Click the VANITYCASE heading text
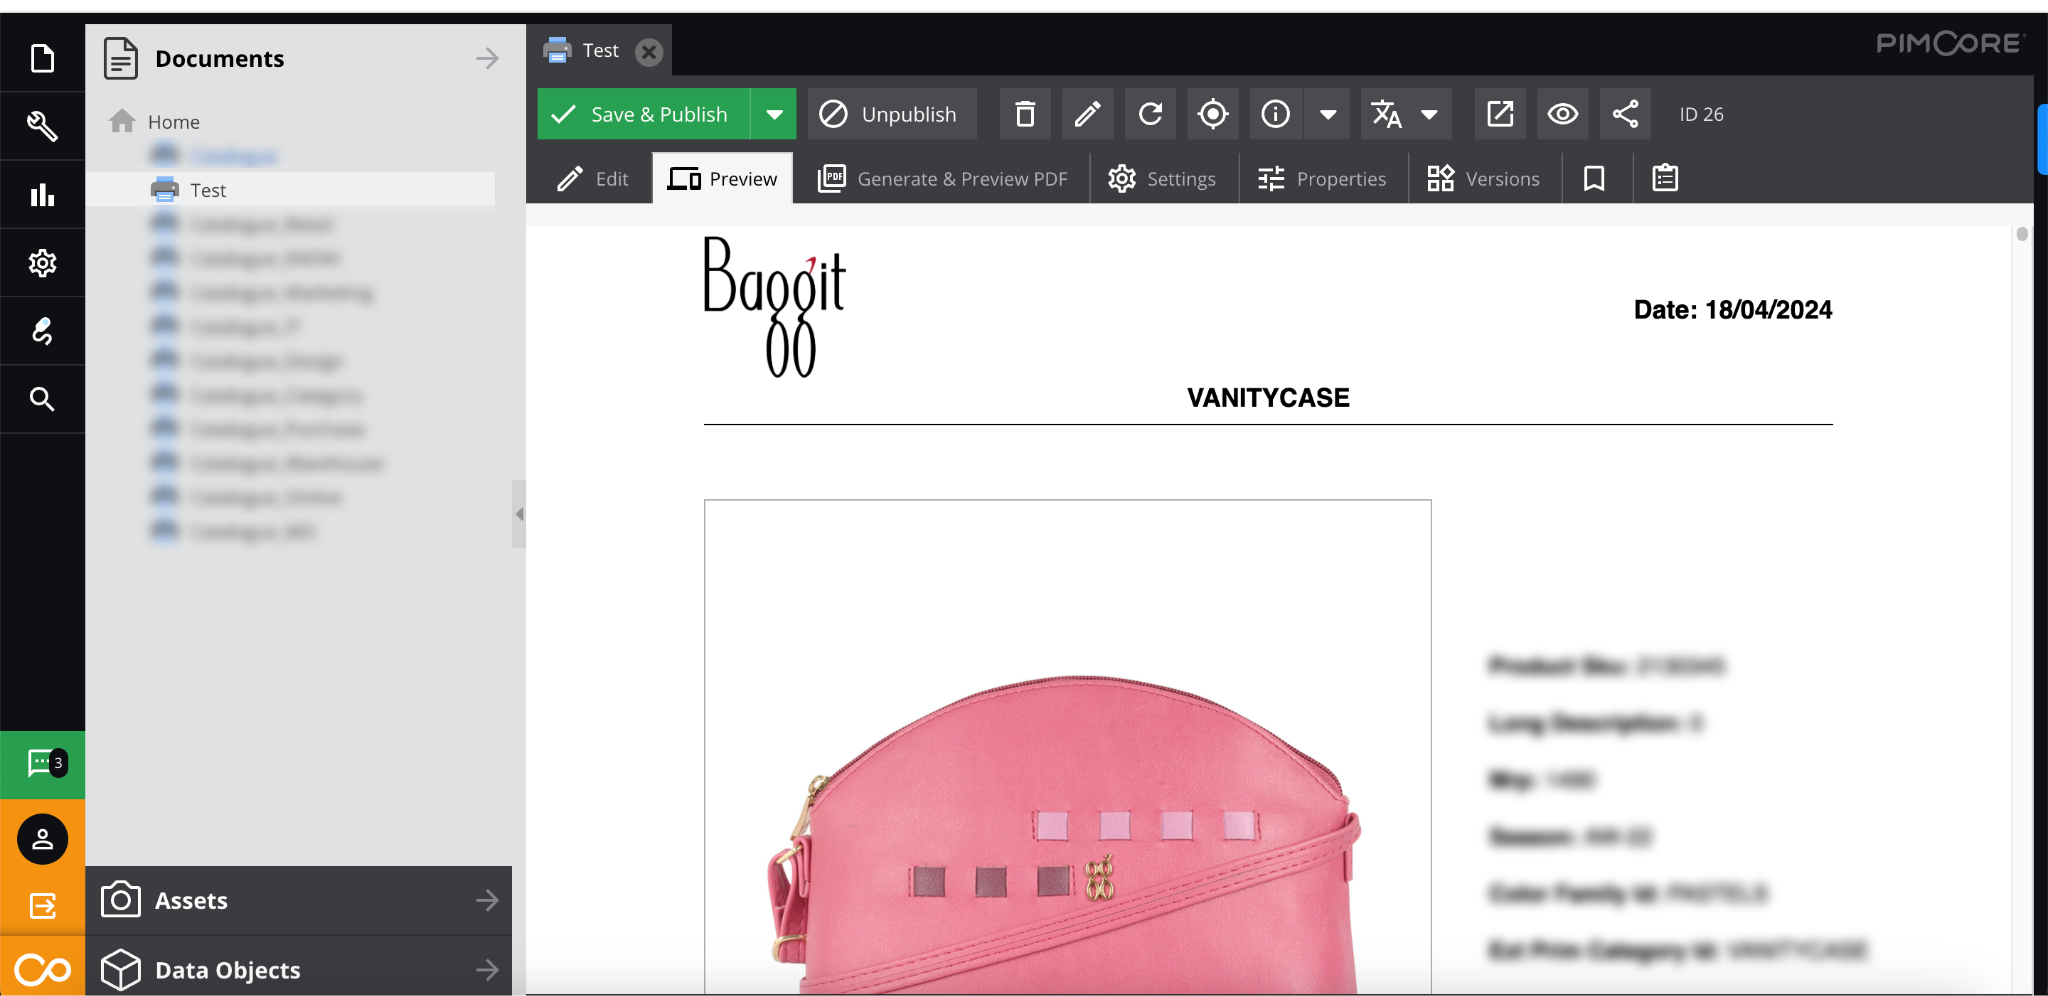Viewport: 2048px width, 996px height. (1268, 398)
